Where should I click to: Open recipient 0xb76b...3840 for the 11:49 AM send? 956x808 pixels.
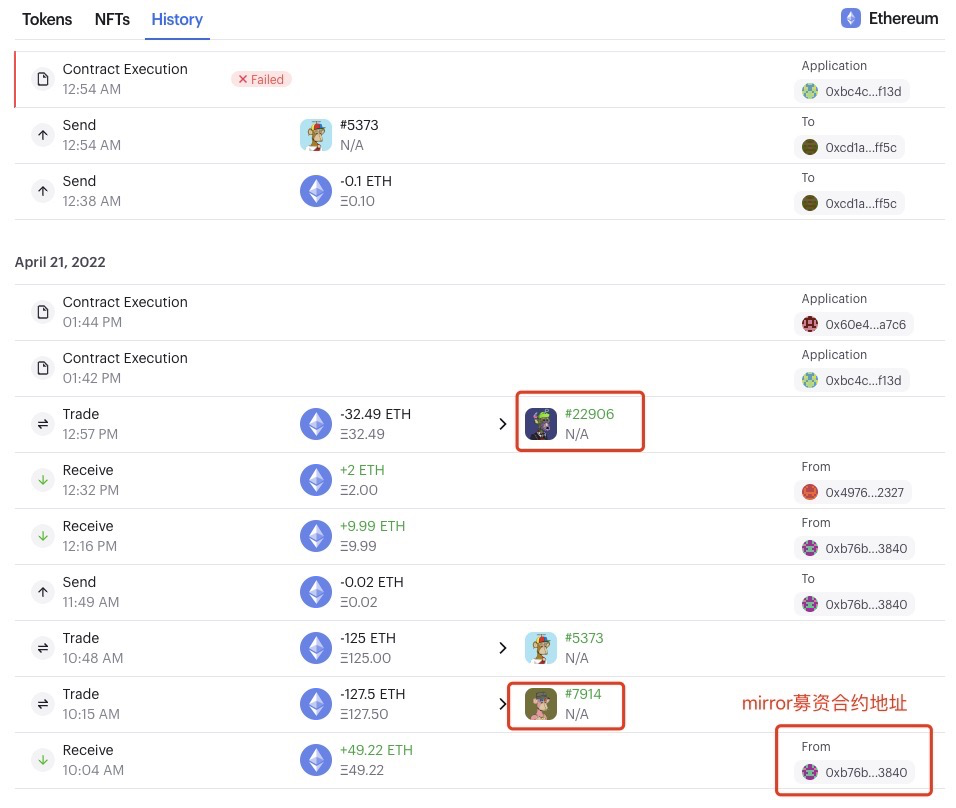click(855, 604)
